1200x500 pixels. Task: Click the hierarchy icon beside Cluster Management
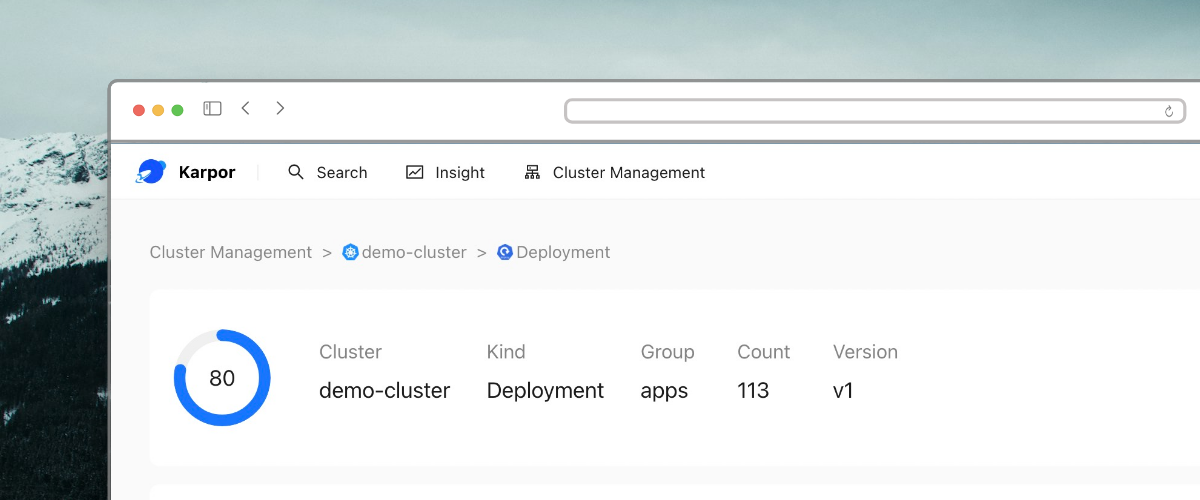tap(532, 172)
